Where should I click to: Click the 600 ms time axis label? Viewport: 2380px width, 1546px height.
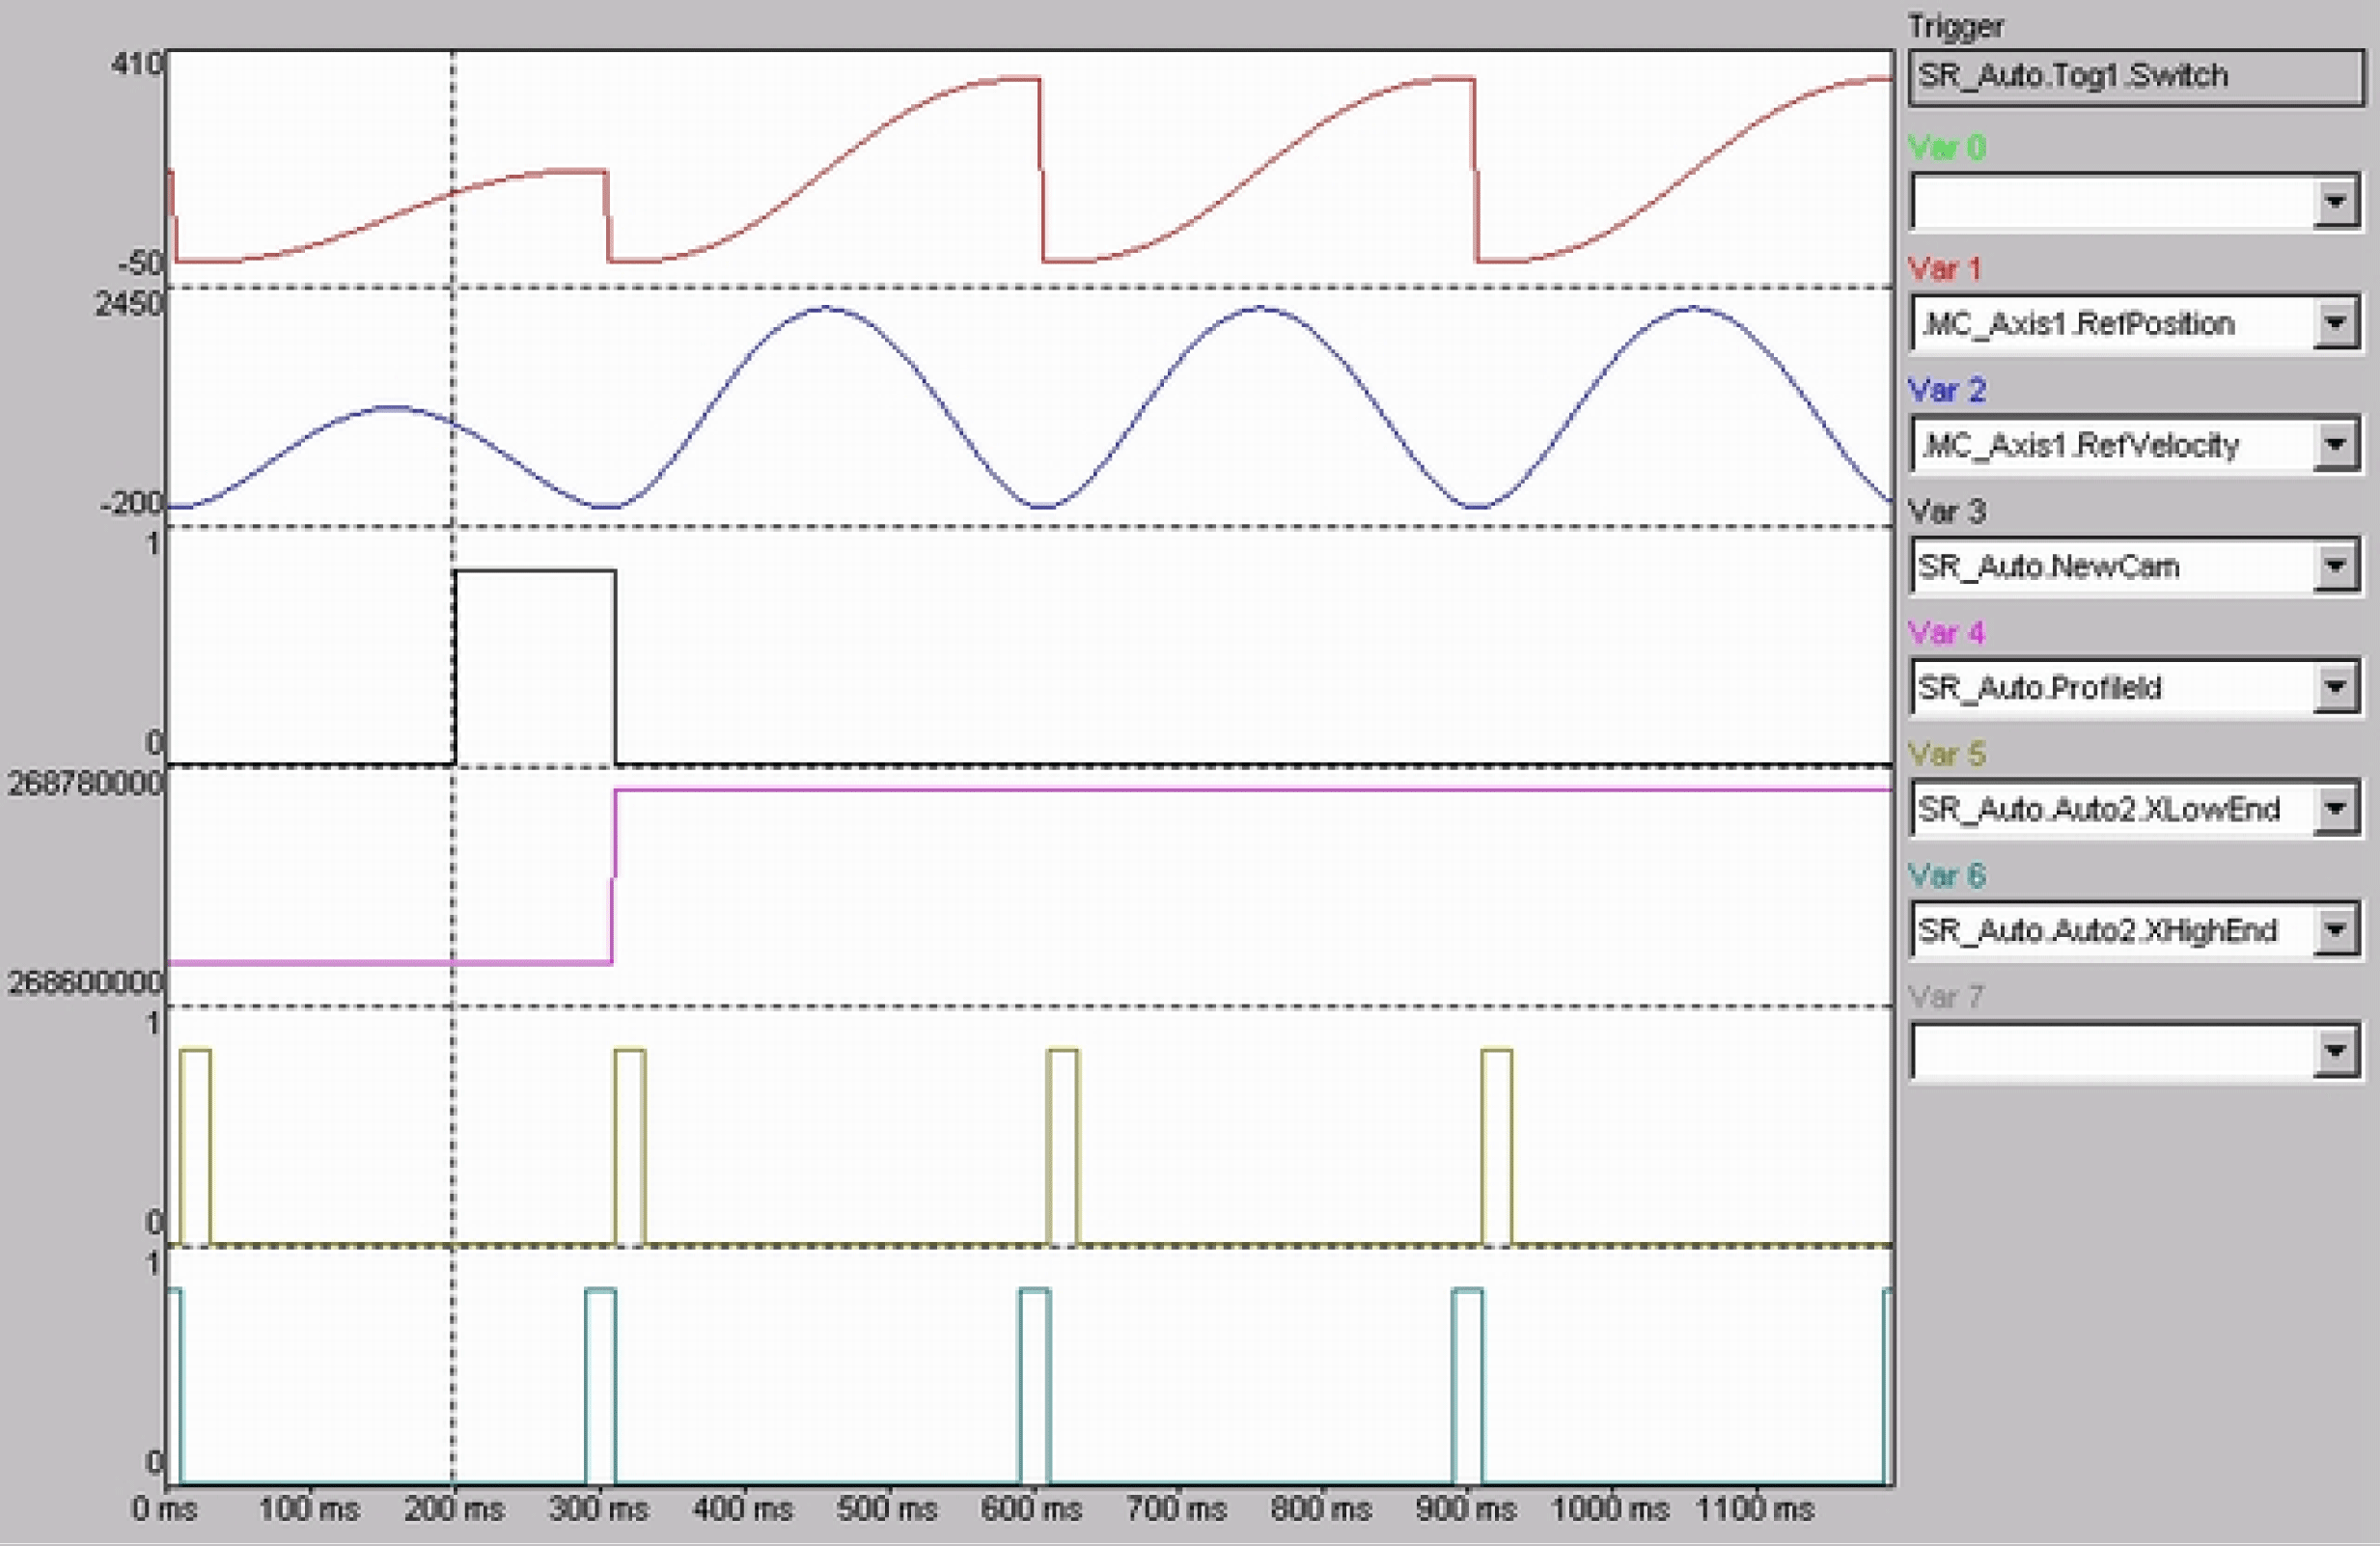pyautogui.click(x=1031, y=1509)
